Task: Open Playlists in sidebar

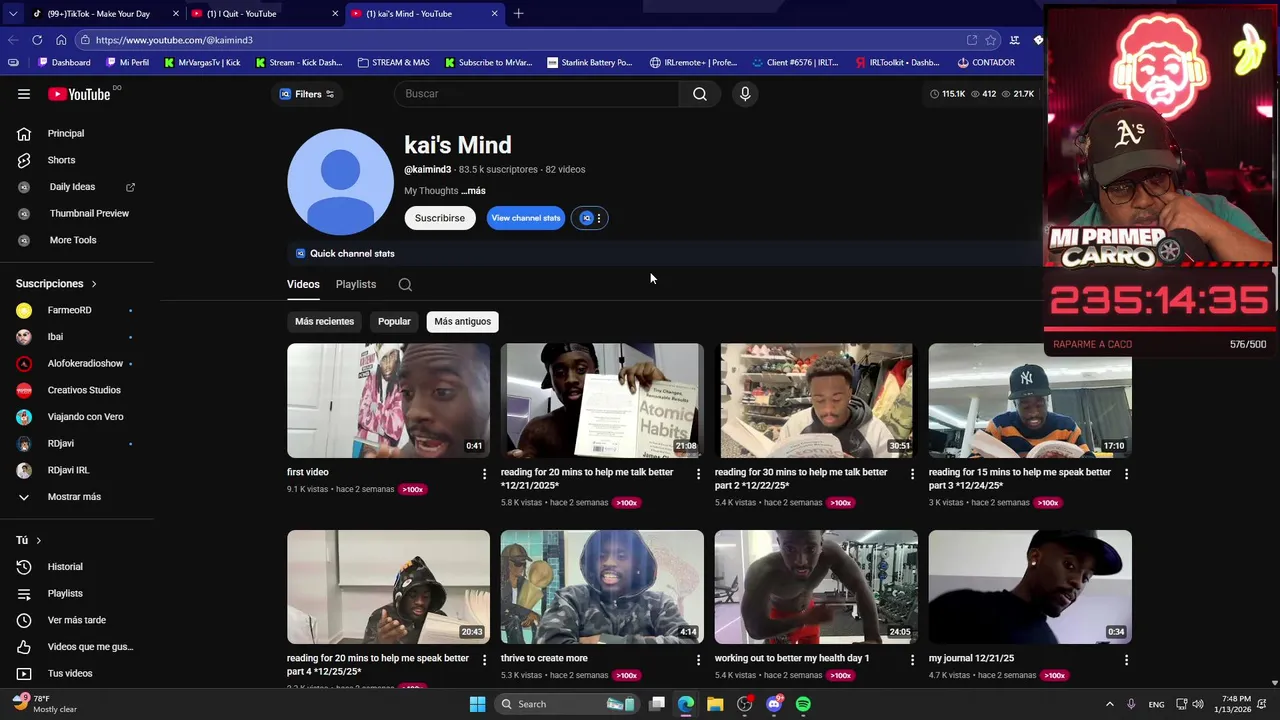Action: coord(65,594)
